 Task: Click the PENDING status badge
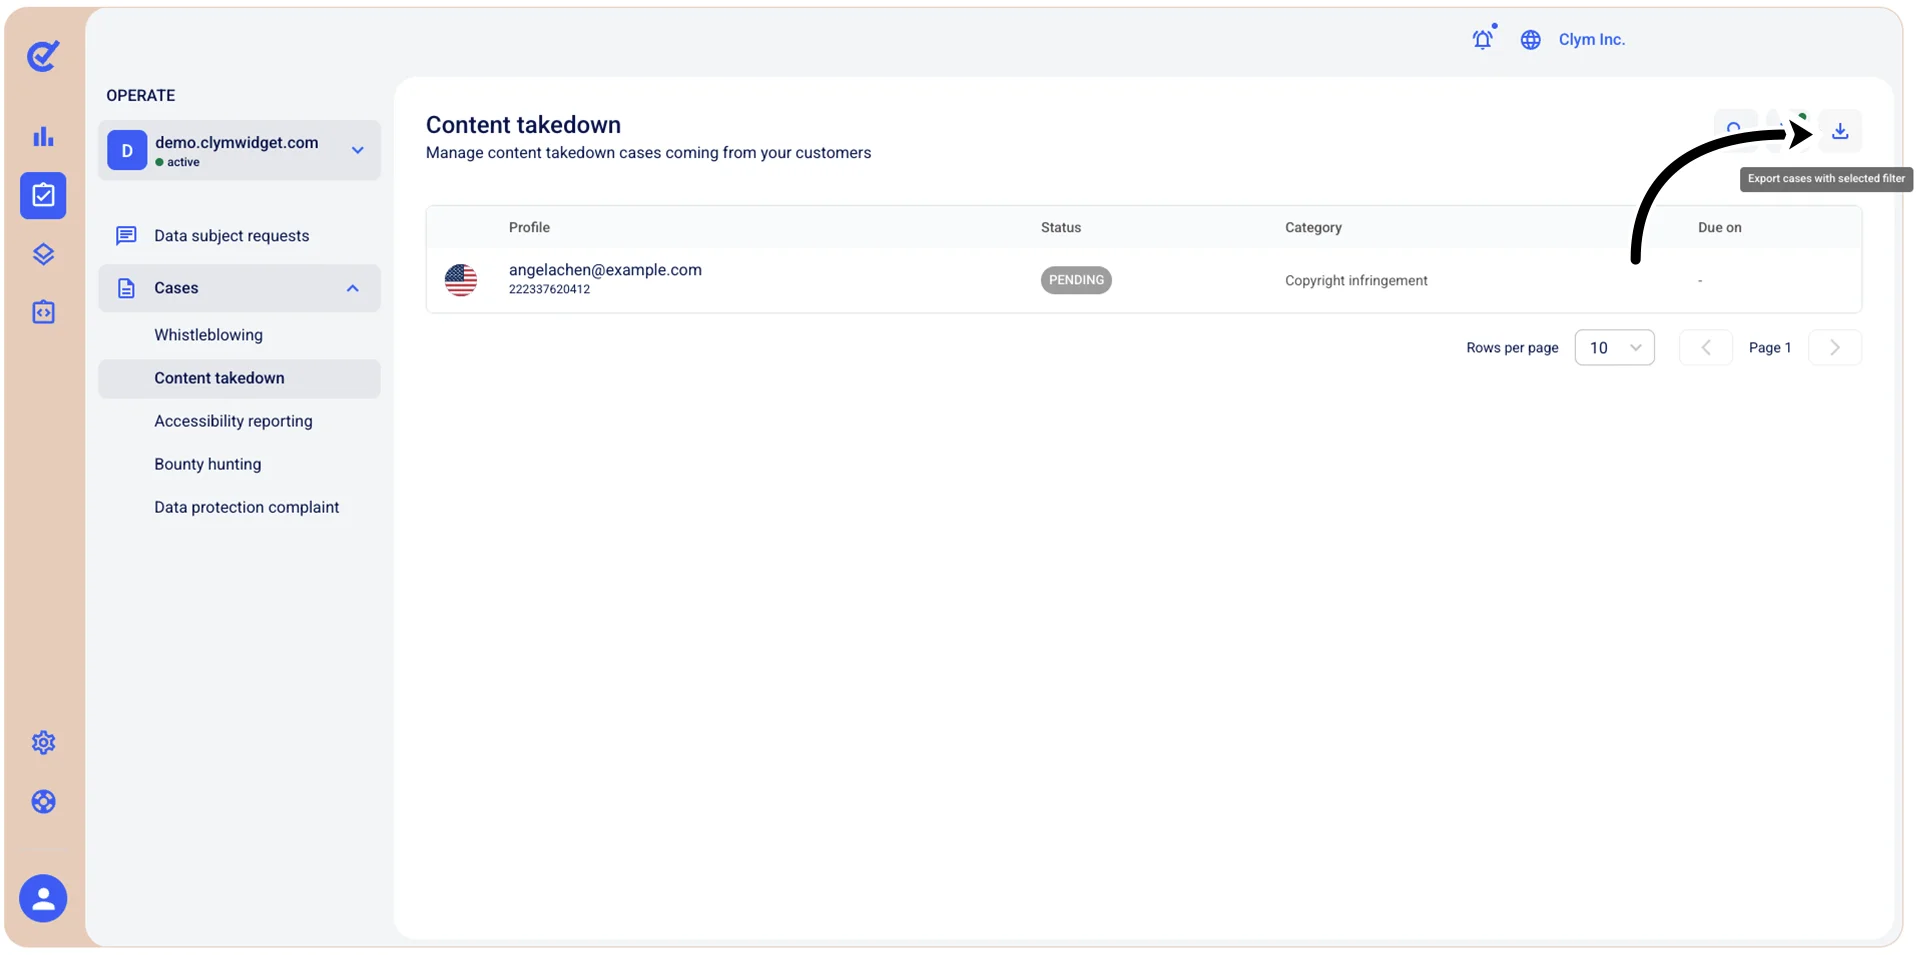1076,280
